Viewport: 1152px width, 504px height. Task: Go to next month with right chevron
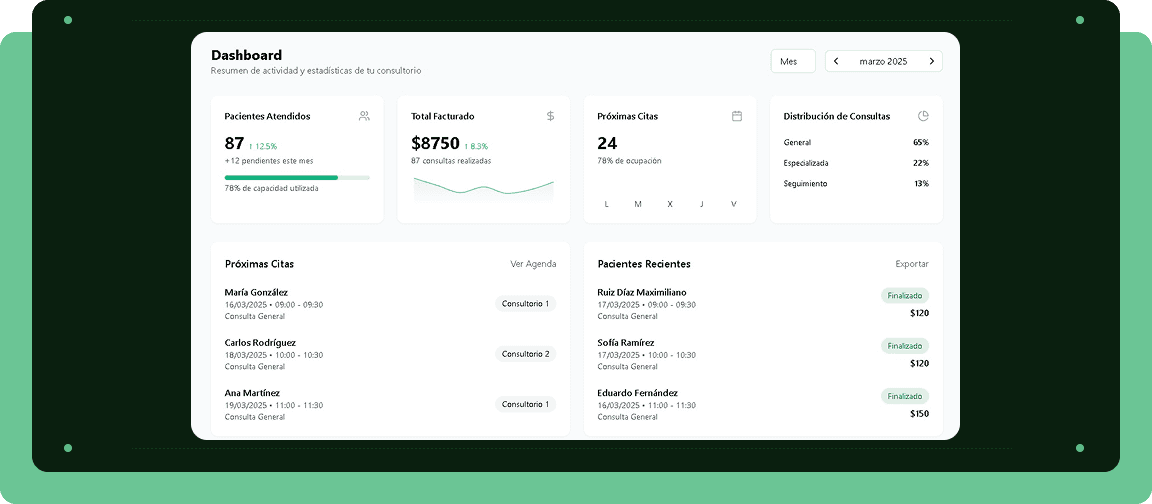(x=932, y=62)
